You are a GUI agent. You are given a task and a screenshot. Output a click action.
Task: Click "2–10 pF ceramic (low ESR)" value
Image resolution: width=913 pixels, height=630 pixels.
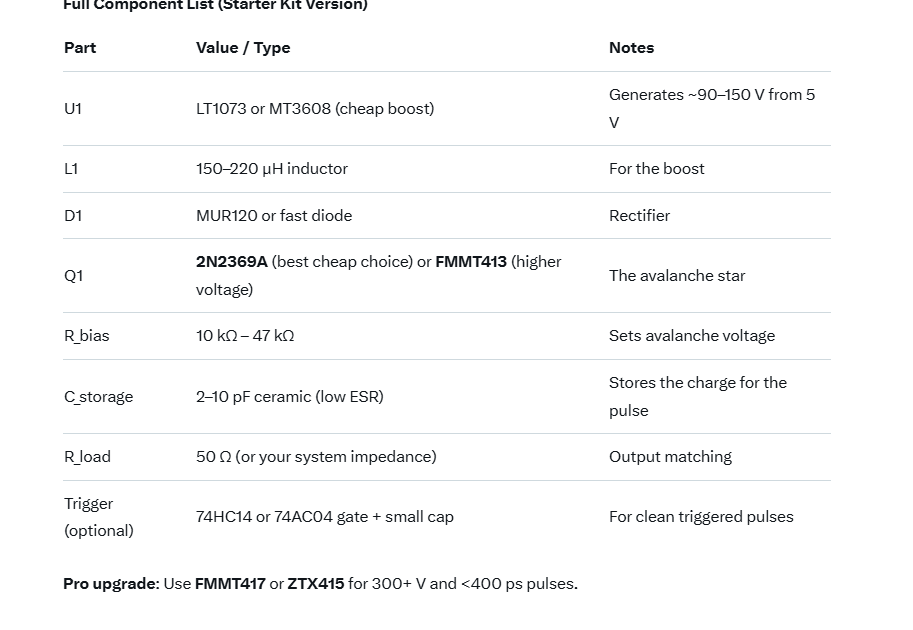click(290, 397)
